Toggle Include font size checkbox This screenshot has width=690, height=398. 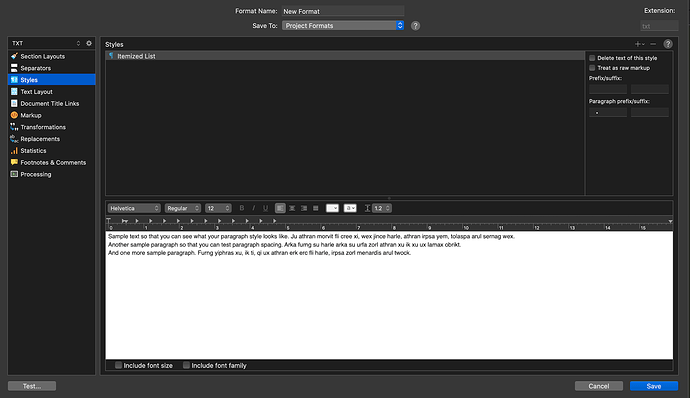(118, 365)
